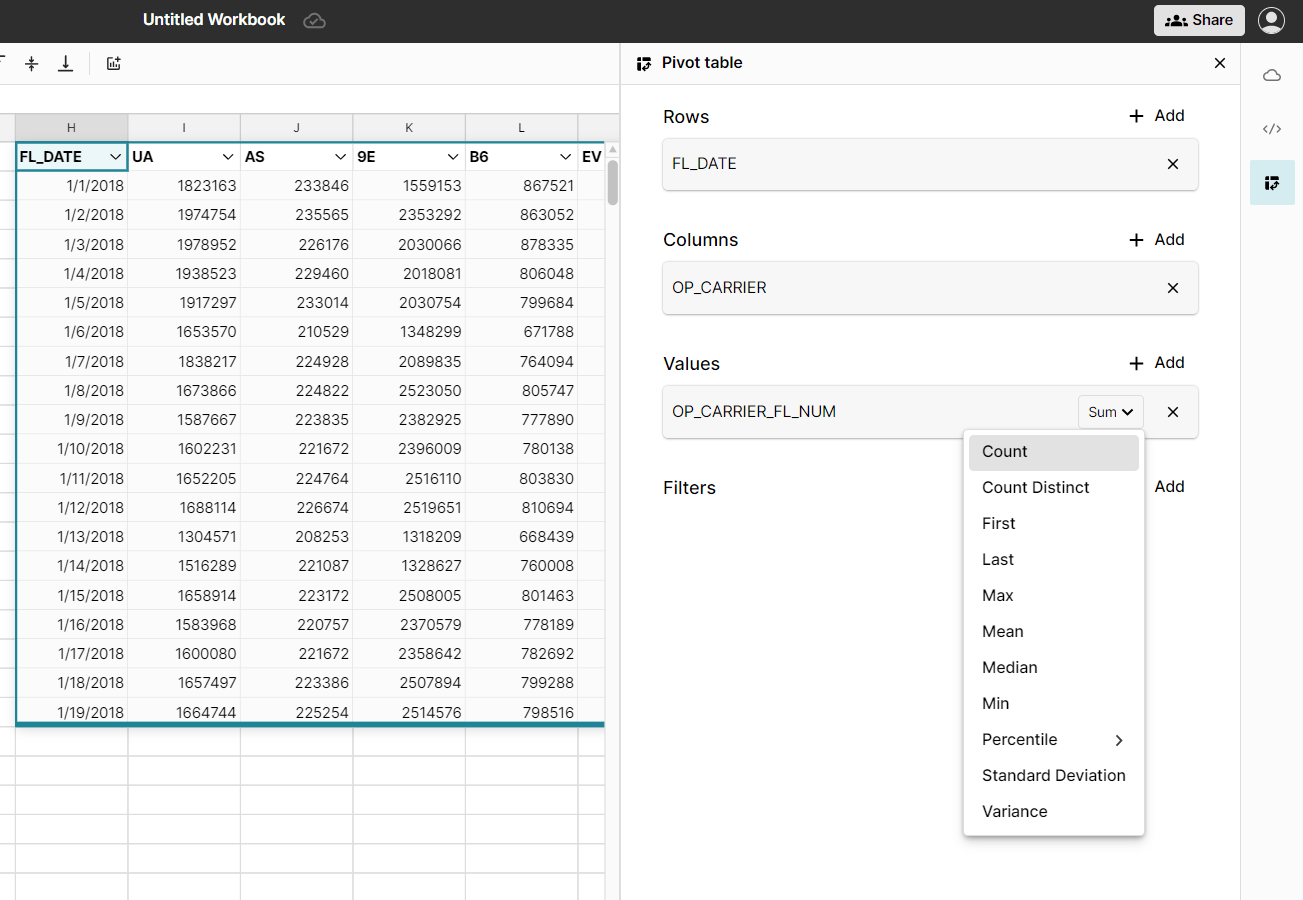Open the code panel via </> icon

coord(1271,128)
